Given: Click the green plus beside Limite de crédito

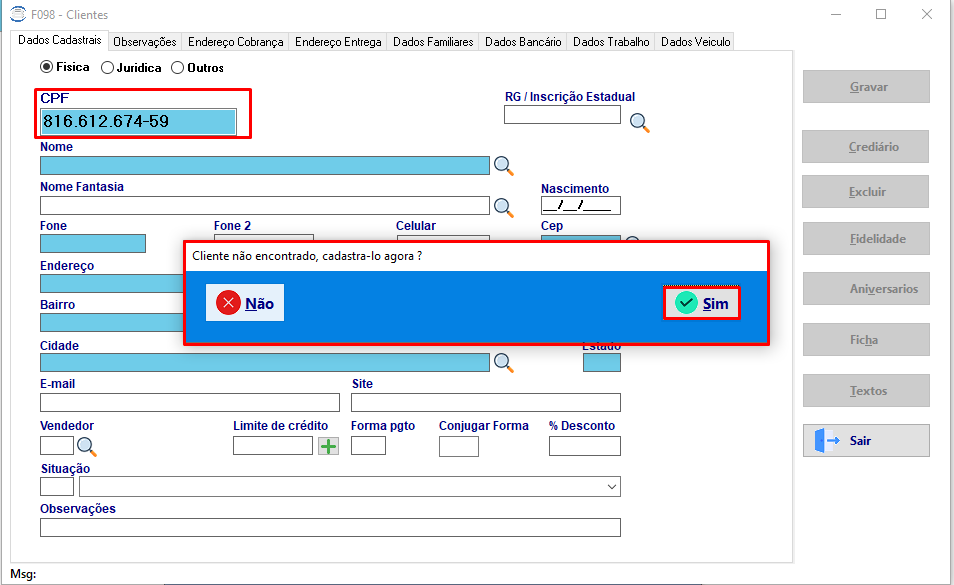Looking at the screenshot, I should point(329,446).
